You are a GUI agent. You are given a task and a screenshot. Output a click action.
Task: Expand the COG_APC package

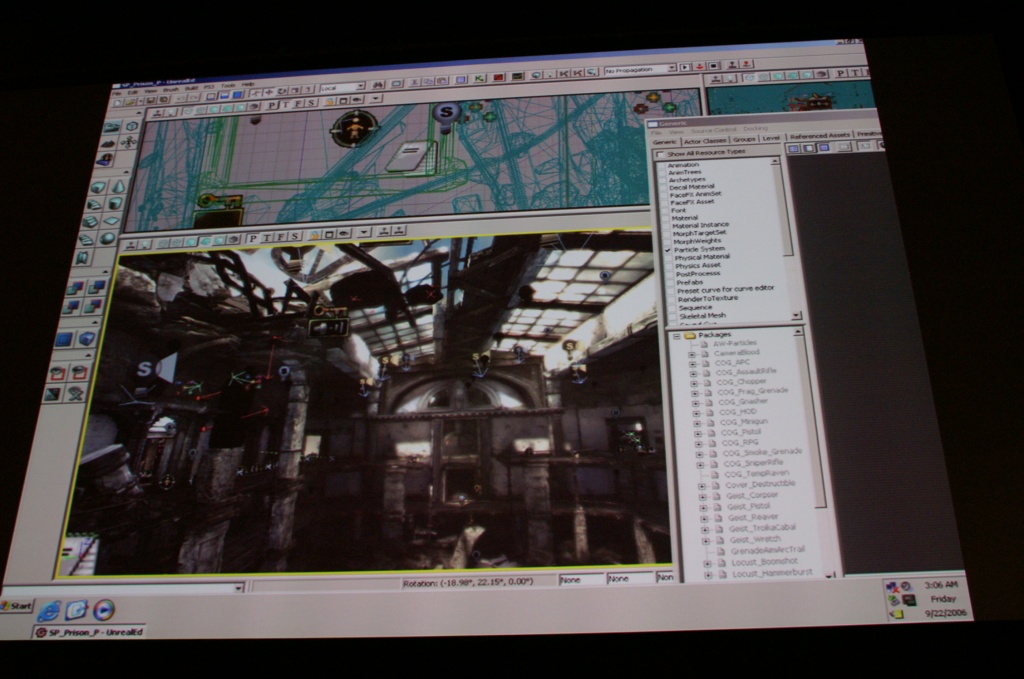click(692, 362)
